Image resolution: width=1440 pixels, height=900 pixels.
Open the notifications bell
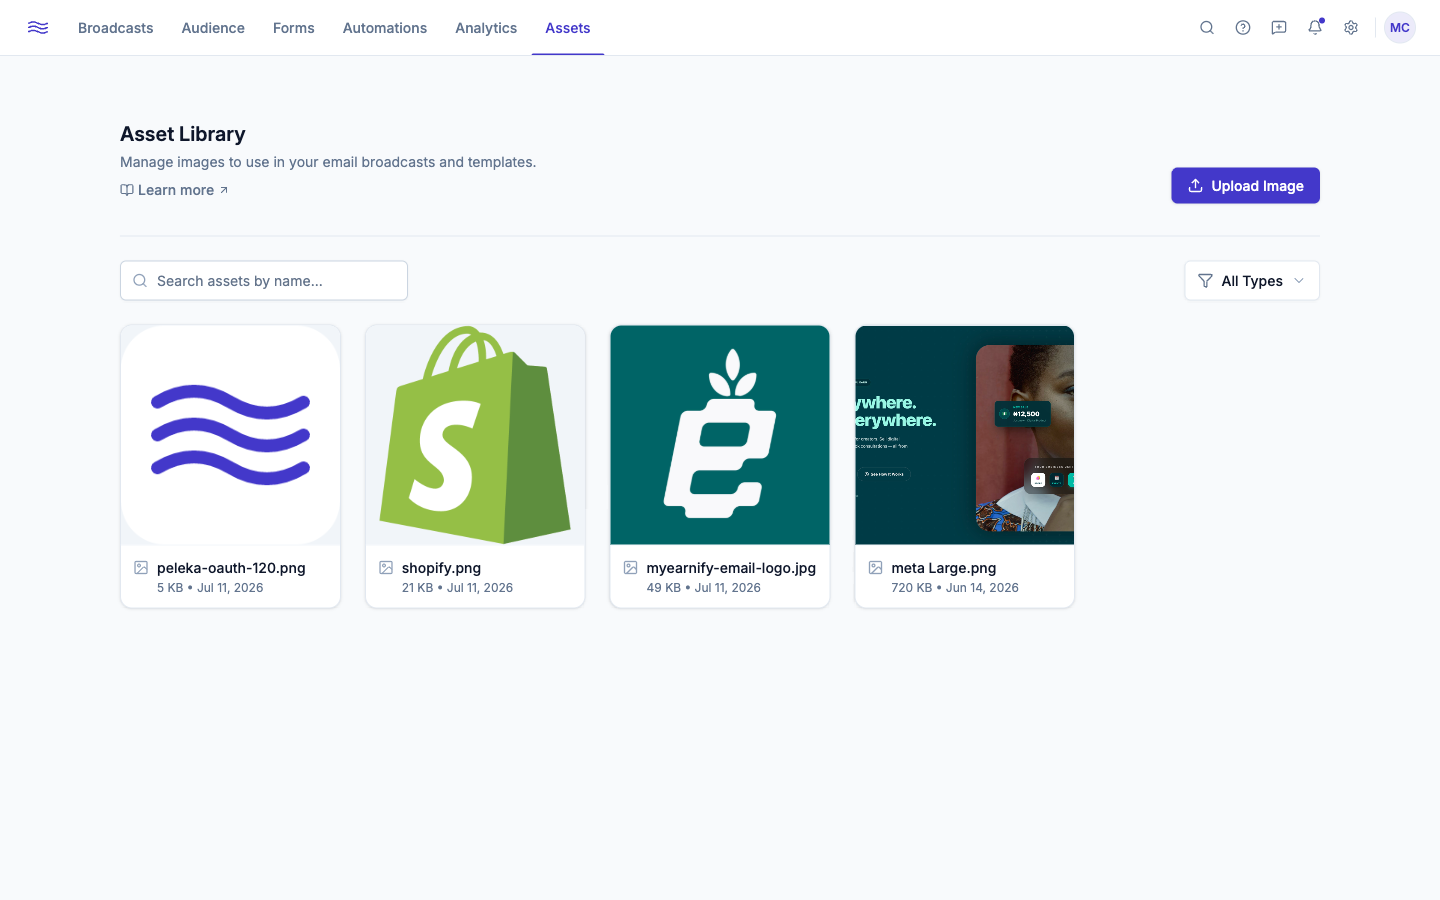1315,28
